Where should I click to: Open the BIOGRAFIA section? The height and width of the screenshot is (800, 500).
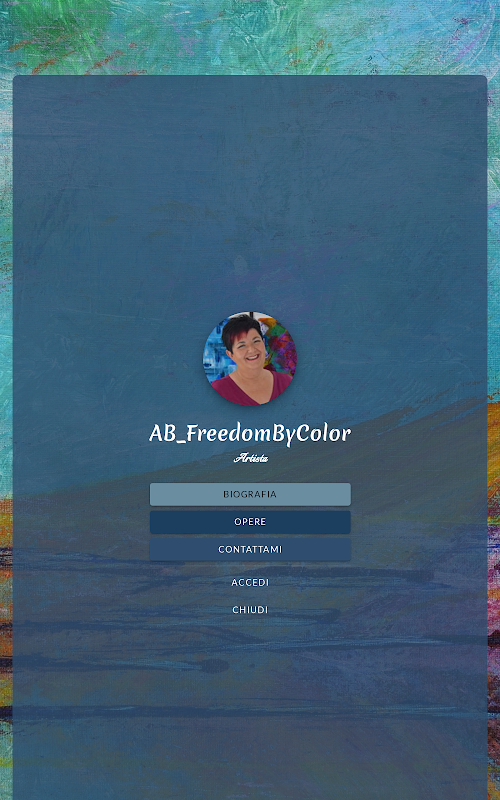(x=250, y=494)
